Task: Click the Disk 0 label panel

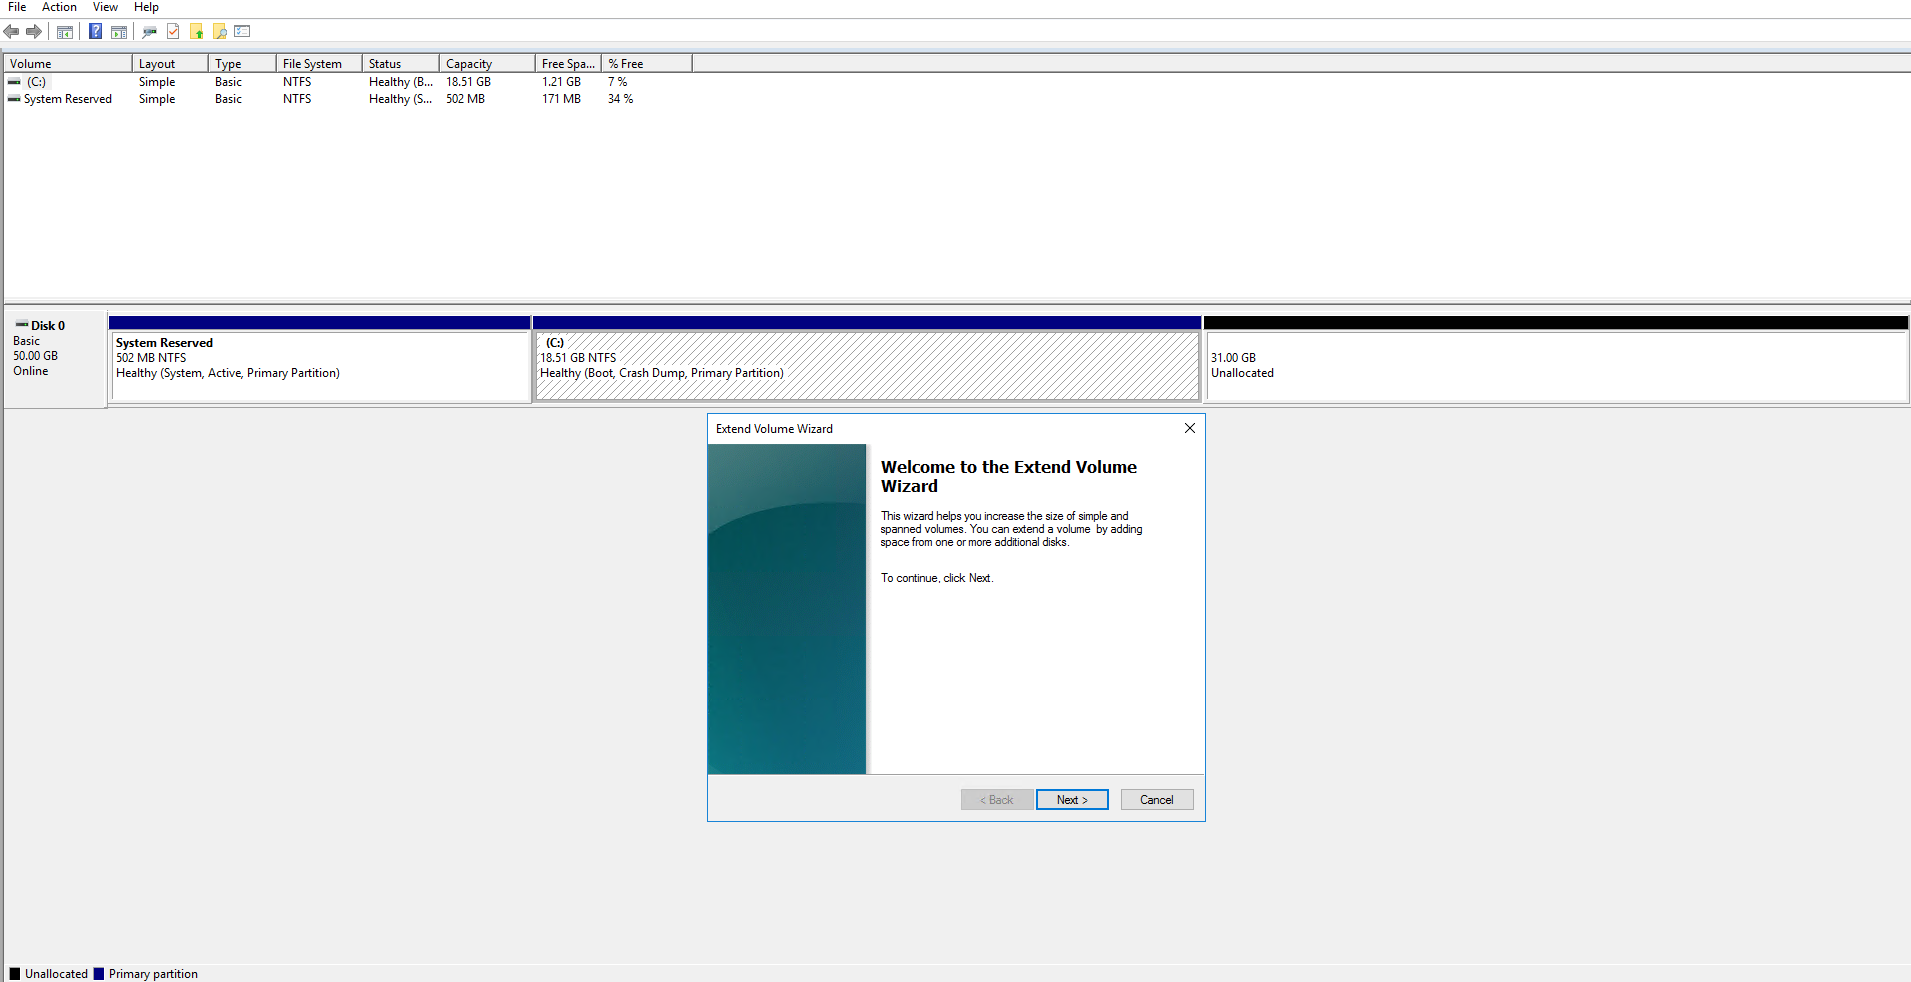Action: click(55, 358)
